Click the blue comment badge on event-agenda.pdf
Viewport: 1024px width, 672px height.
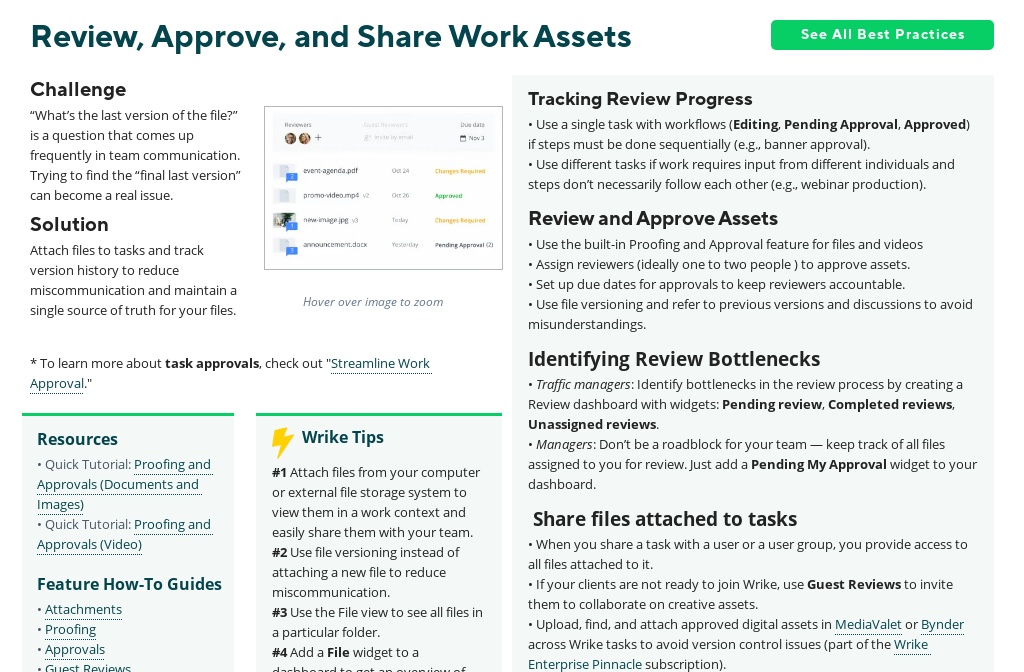(x=292, y=176)
